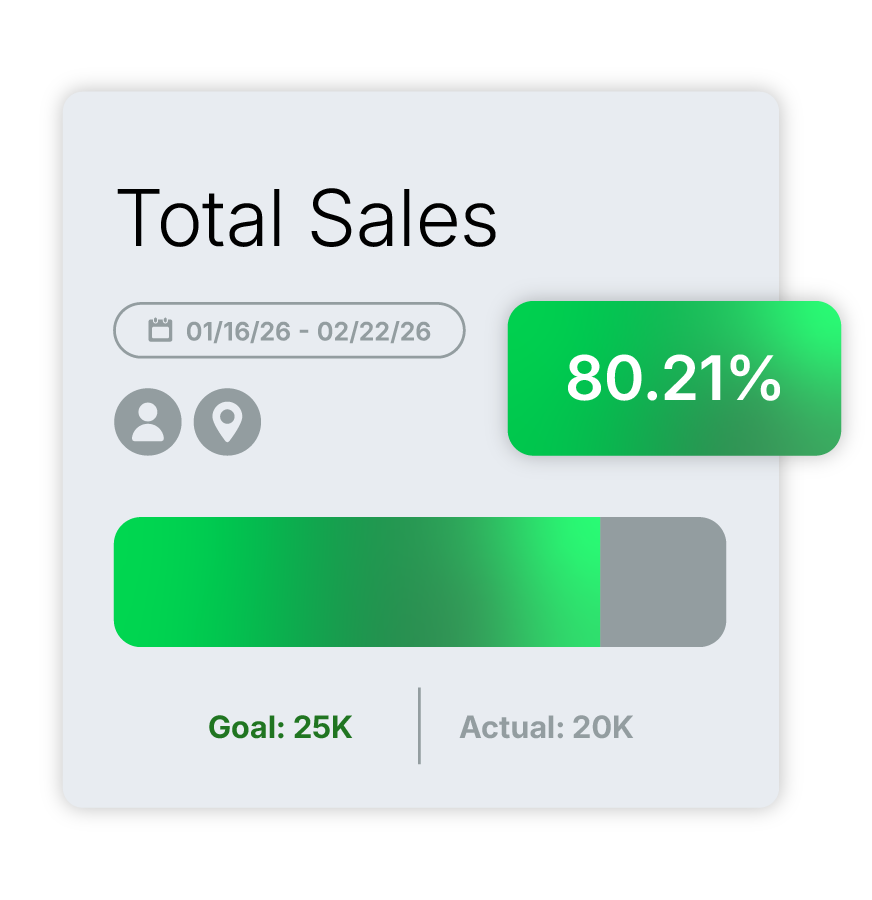This screenshot has height=900, width=872.
Task: Click the user profile filter icon
Action: tap(148, 422)
